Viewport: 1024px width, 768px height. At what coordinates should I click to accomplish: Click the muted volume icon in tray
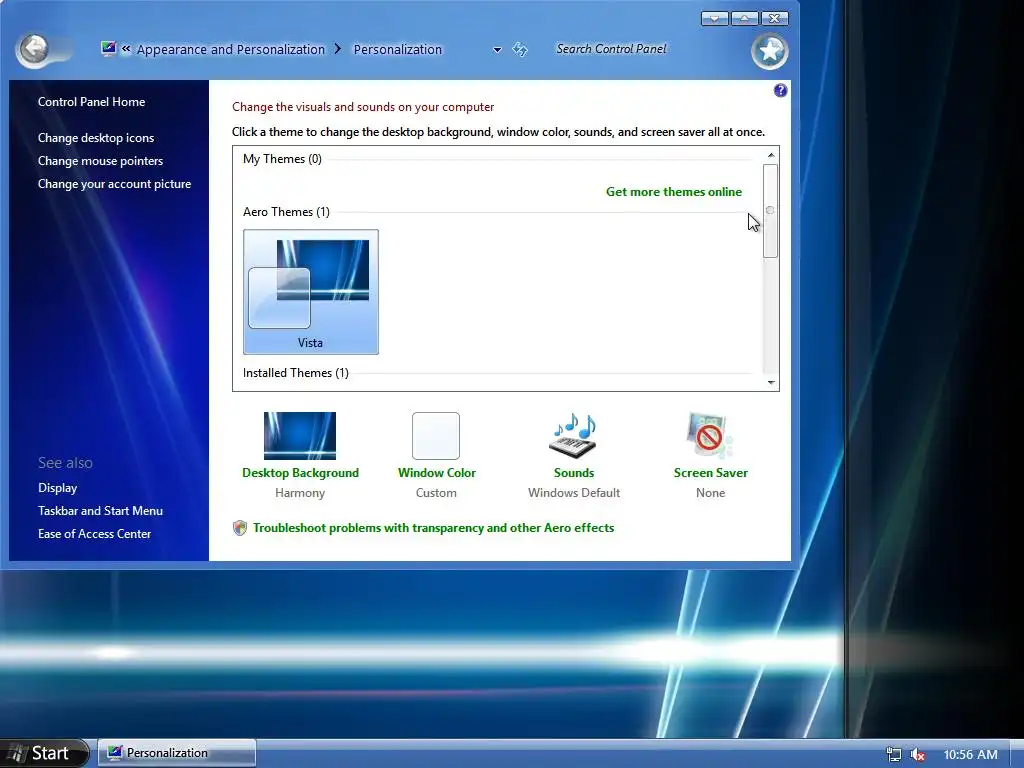coord(918,754)
